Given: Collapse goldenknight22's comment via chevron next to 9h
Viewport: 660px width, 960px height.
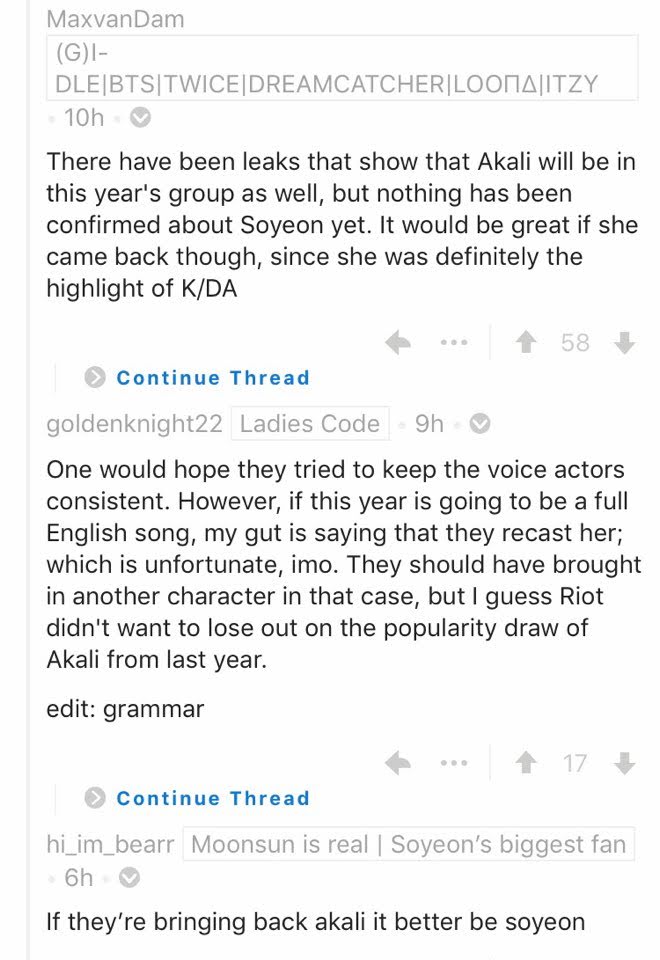Looking at the screenshot, I should 480,424.
